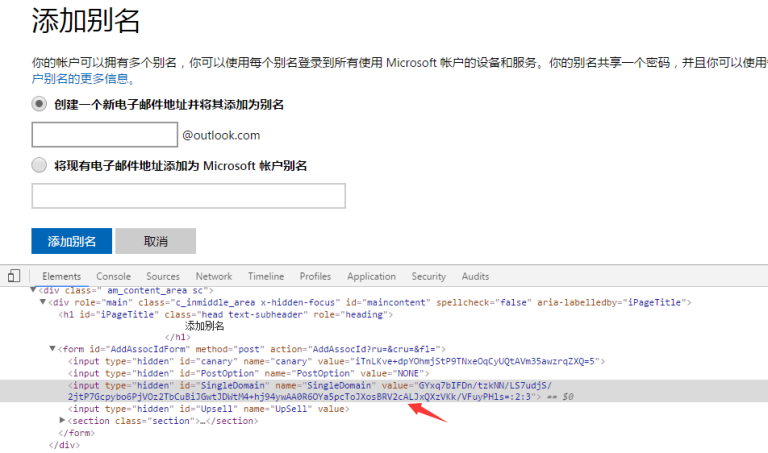Collapse the AddAssocIdForm form node
The image size is (768, 453).
52,349
